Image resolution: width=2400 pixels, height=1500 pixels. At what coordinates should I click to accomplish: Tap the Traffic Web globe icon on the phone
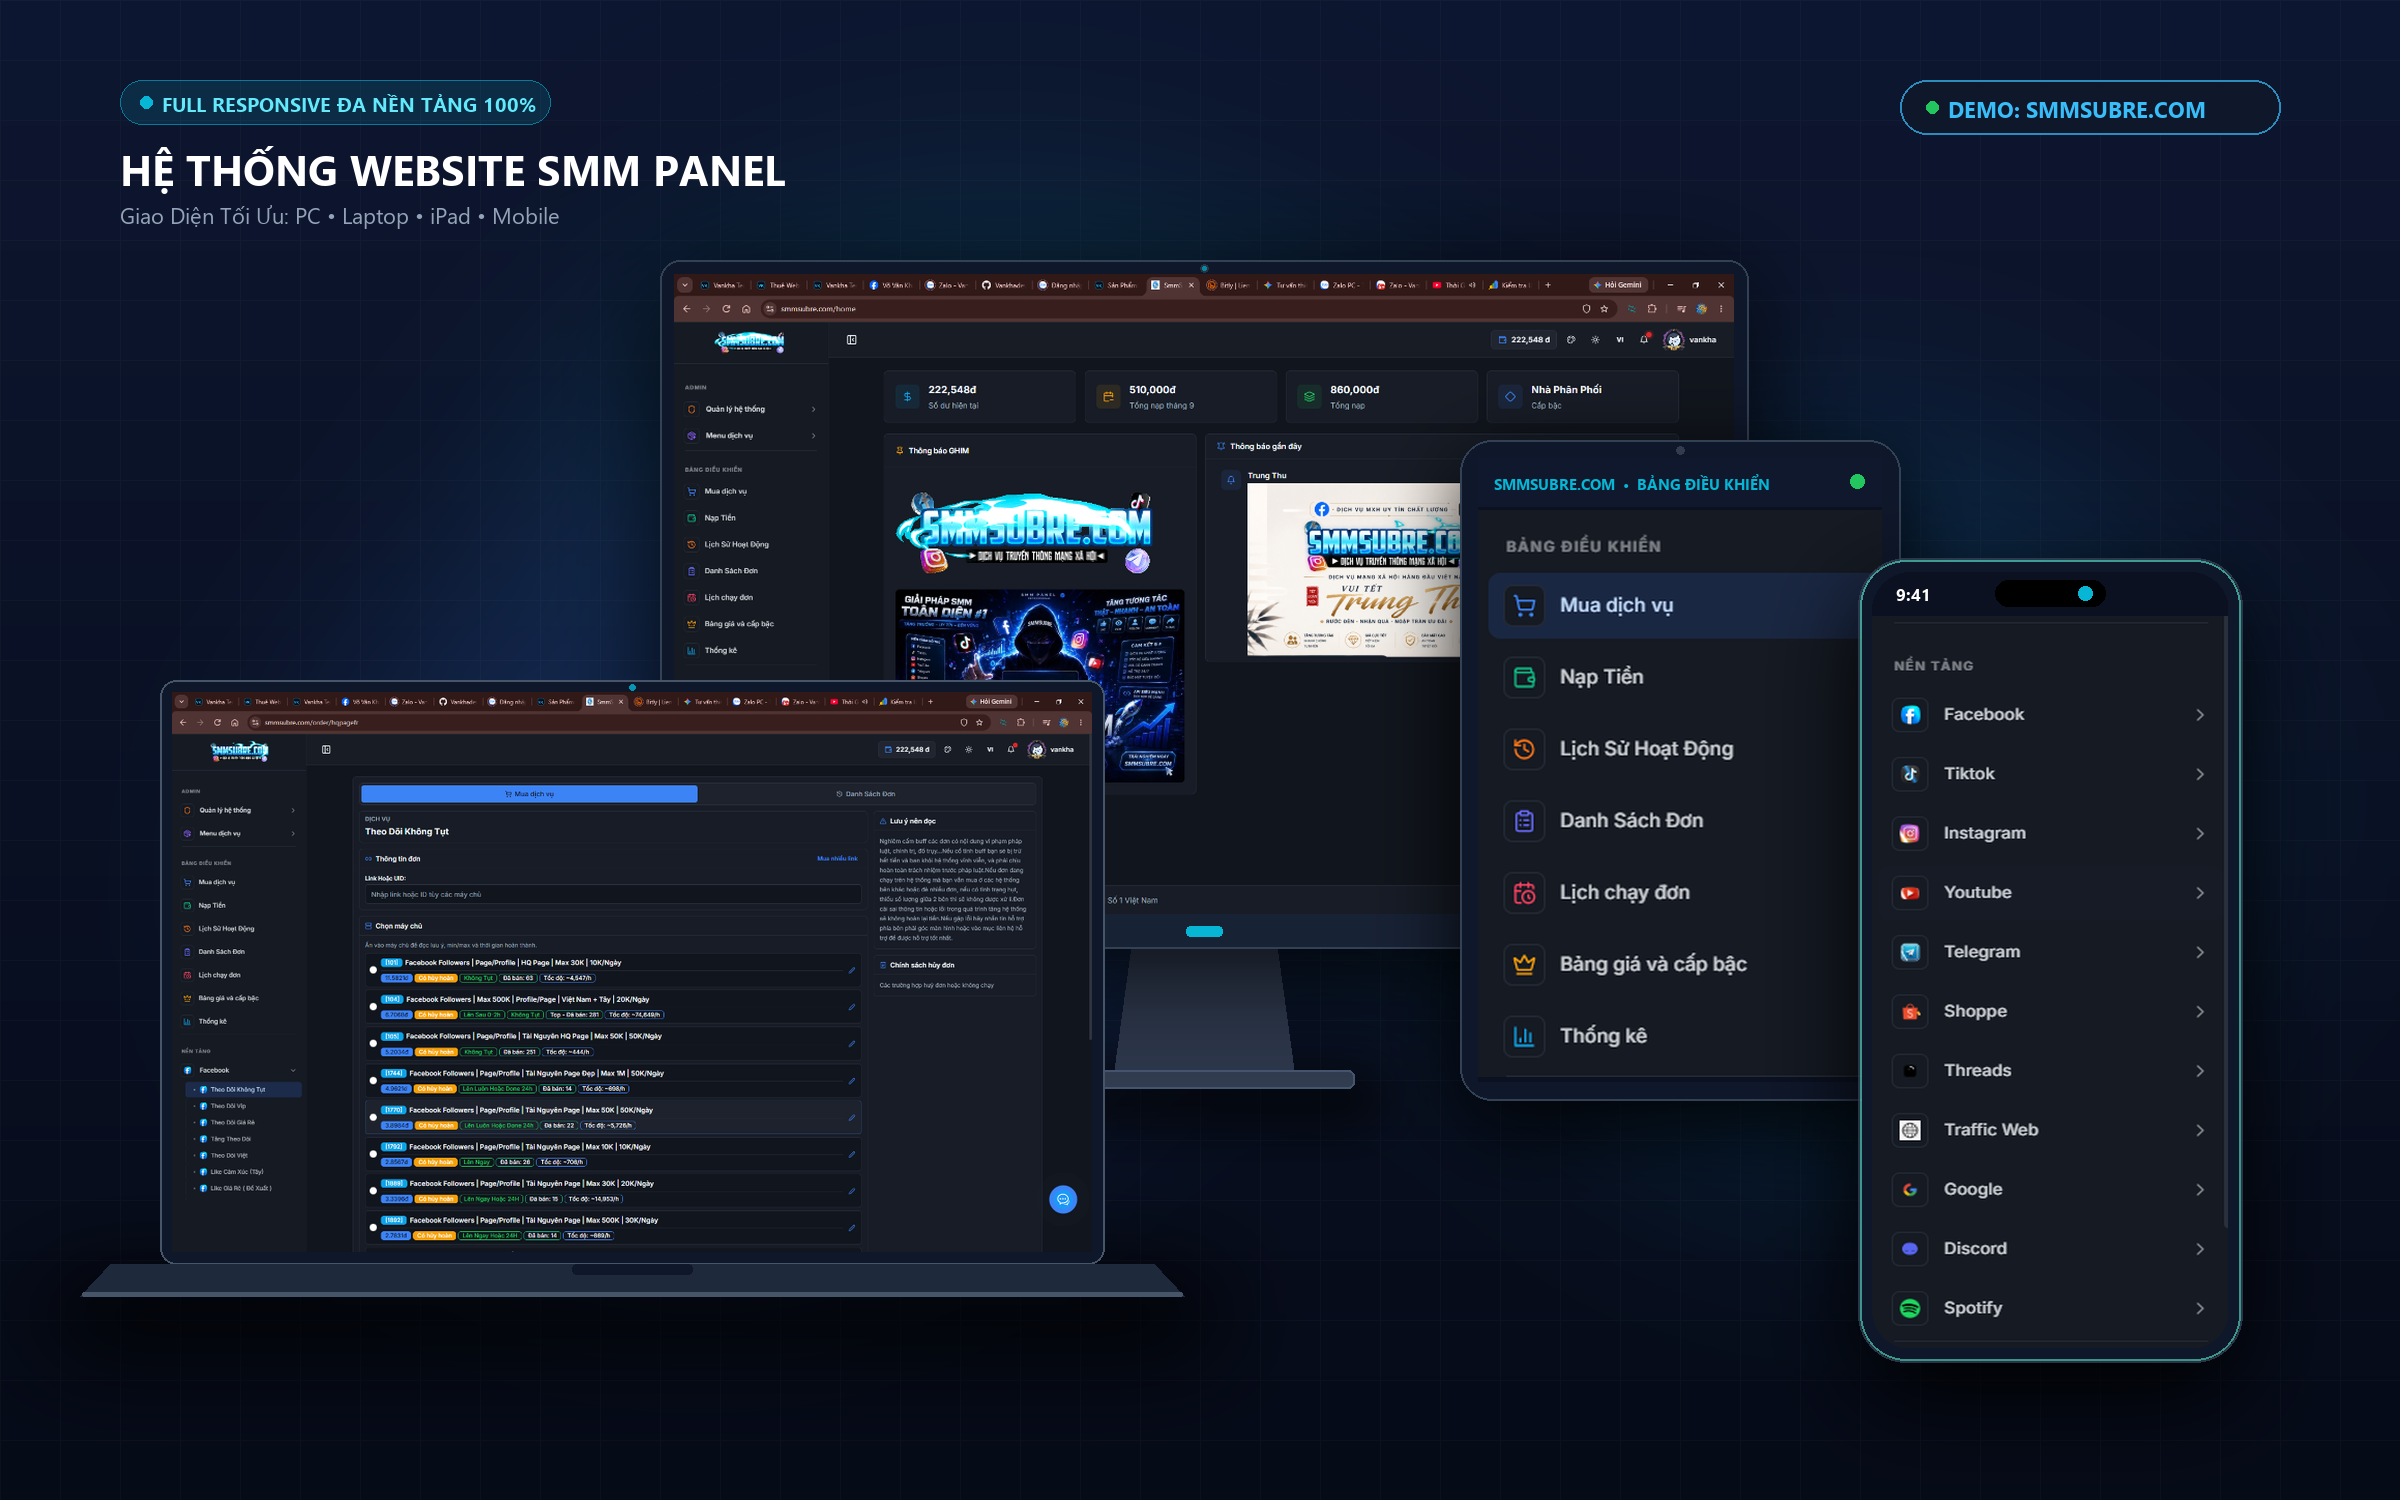[1910, 1130]
